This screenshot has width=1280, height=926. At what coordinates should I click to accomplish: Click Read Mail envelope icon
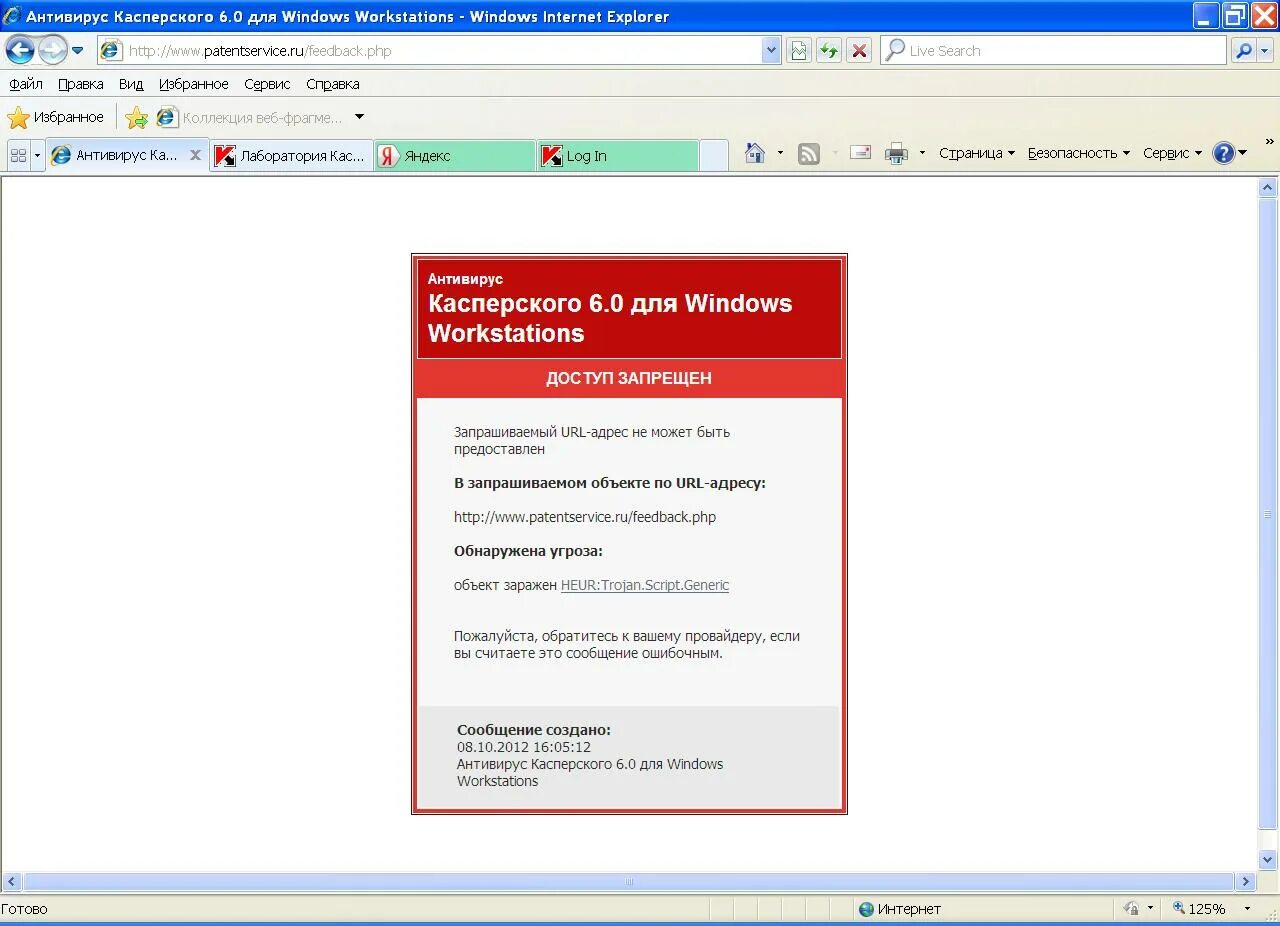(x=860, y=153)
